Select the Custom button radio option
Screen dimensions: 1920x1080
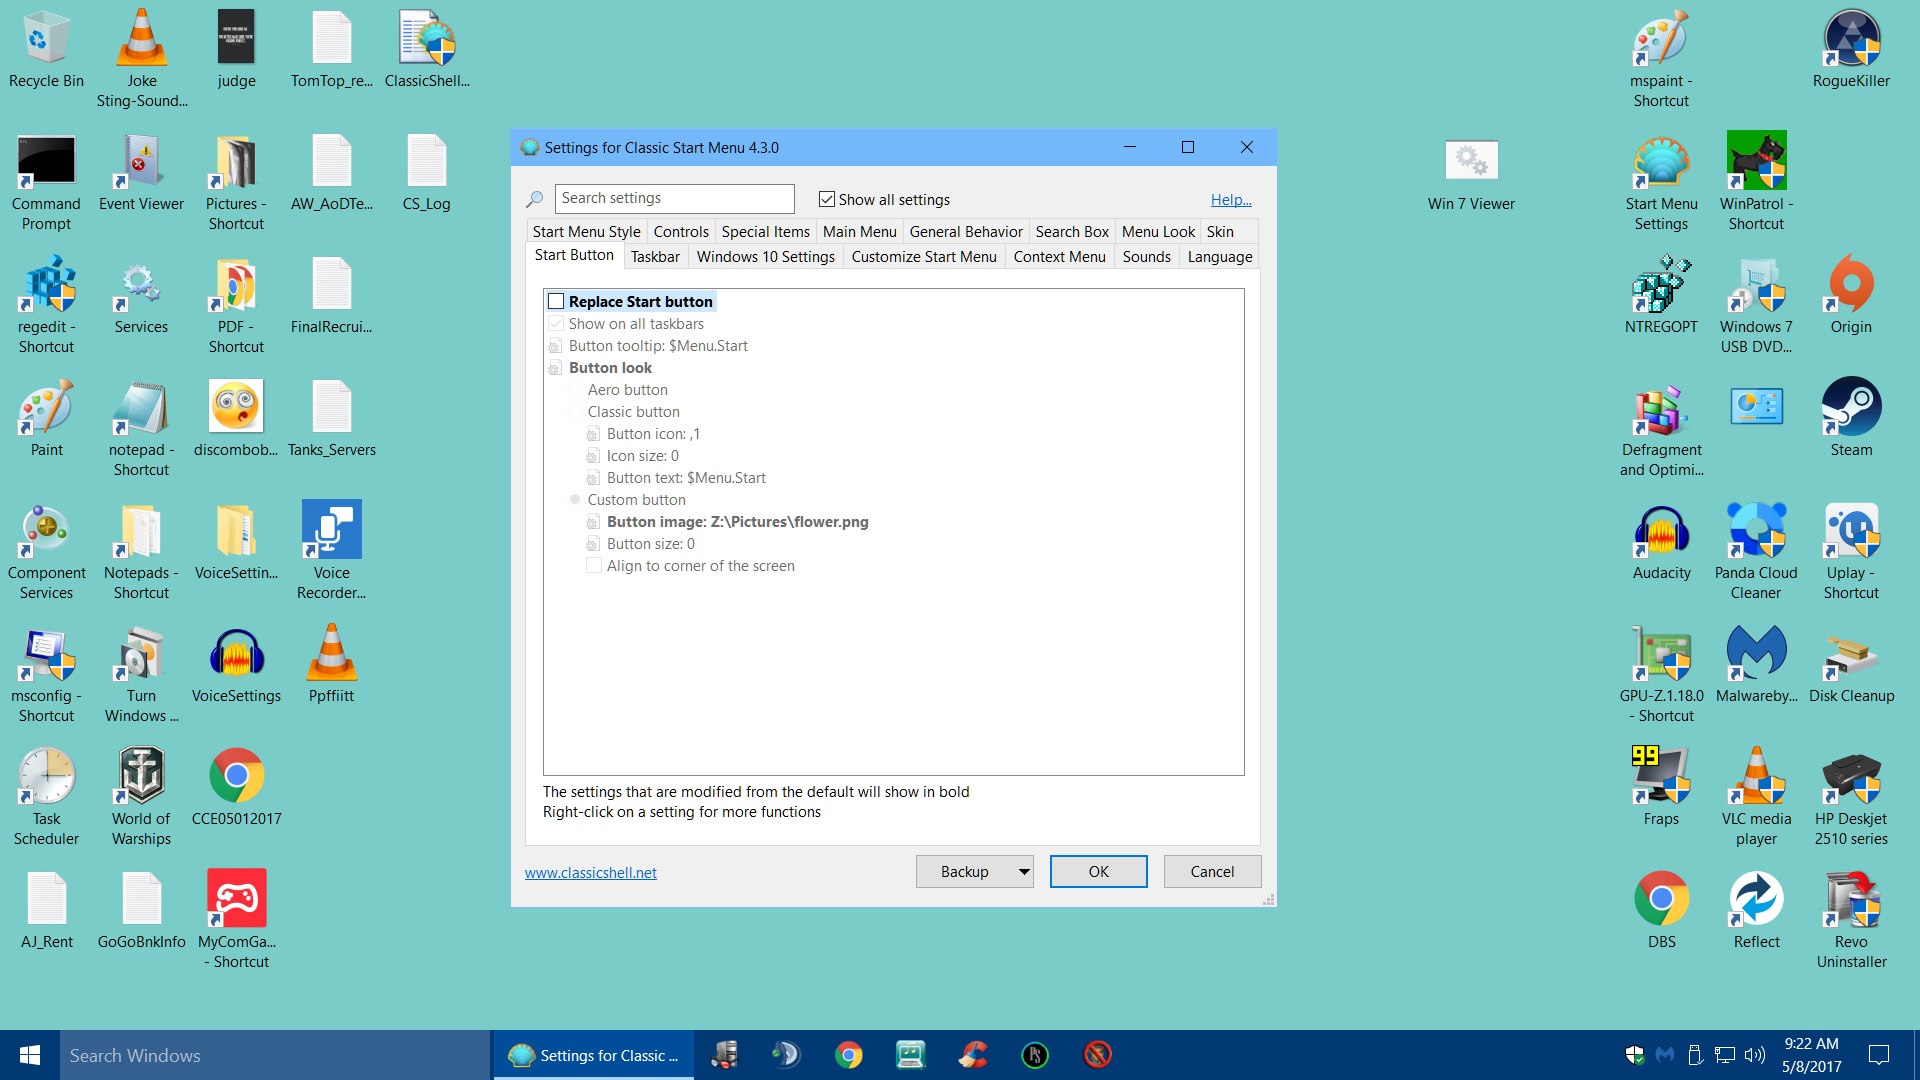click(575, 499)
